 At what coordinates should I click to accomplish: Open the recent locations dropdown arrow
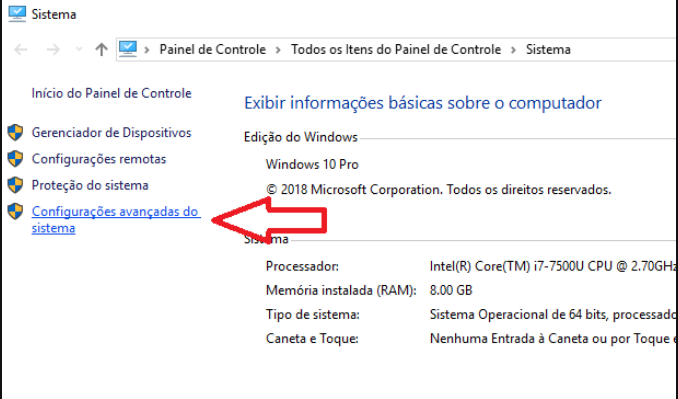pyautogui.click(x=79, y=49)
